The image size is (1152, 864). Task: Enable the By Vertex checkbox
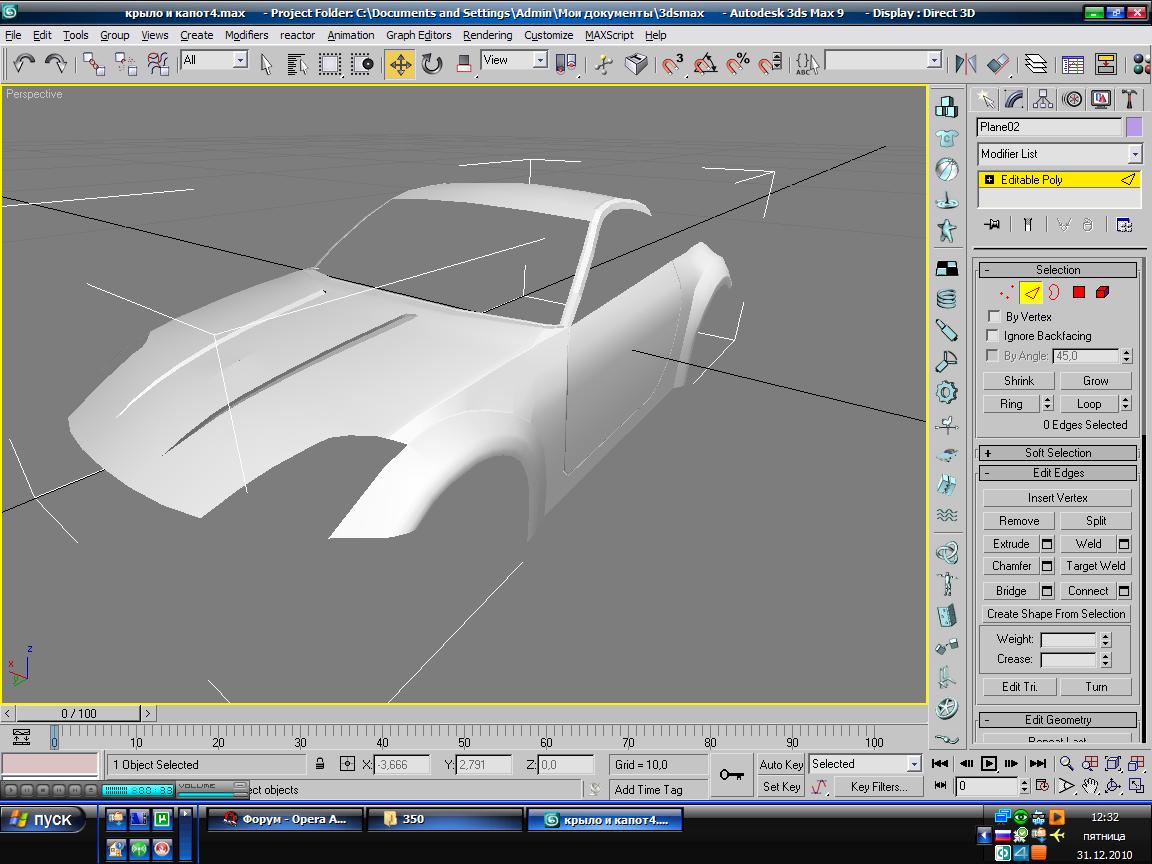pyautogui.click(x=994, y=316)
